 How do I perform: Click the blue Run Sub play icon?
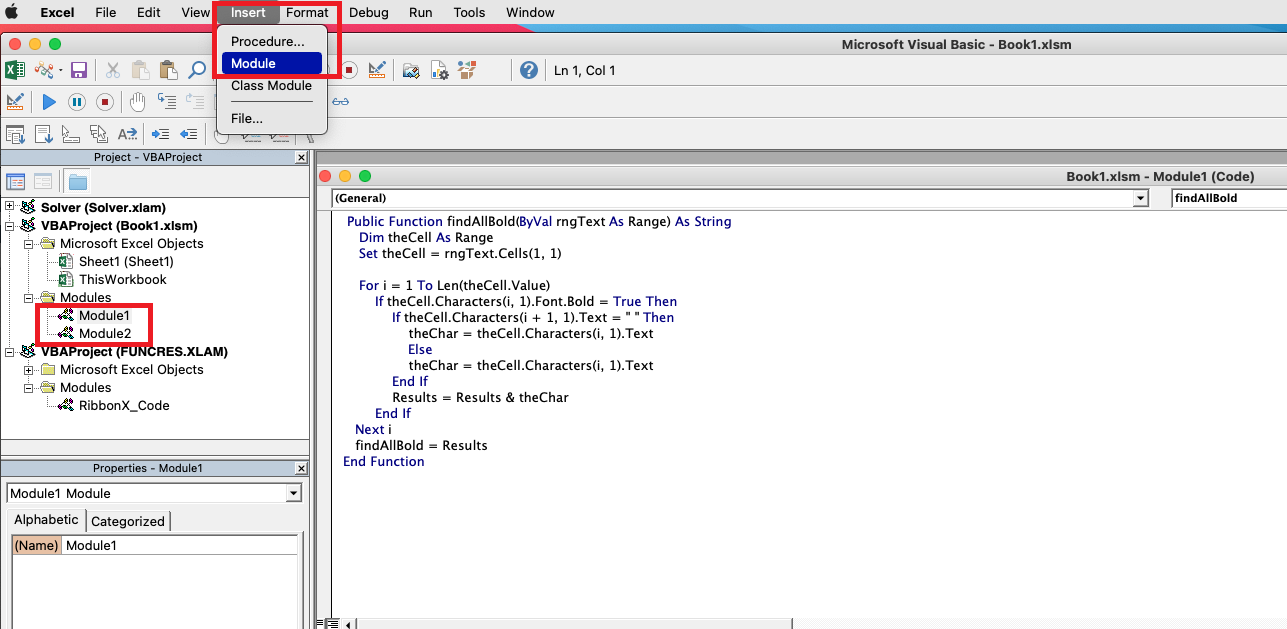(x=49, y=102)
